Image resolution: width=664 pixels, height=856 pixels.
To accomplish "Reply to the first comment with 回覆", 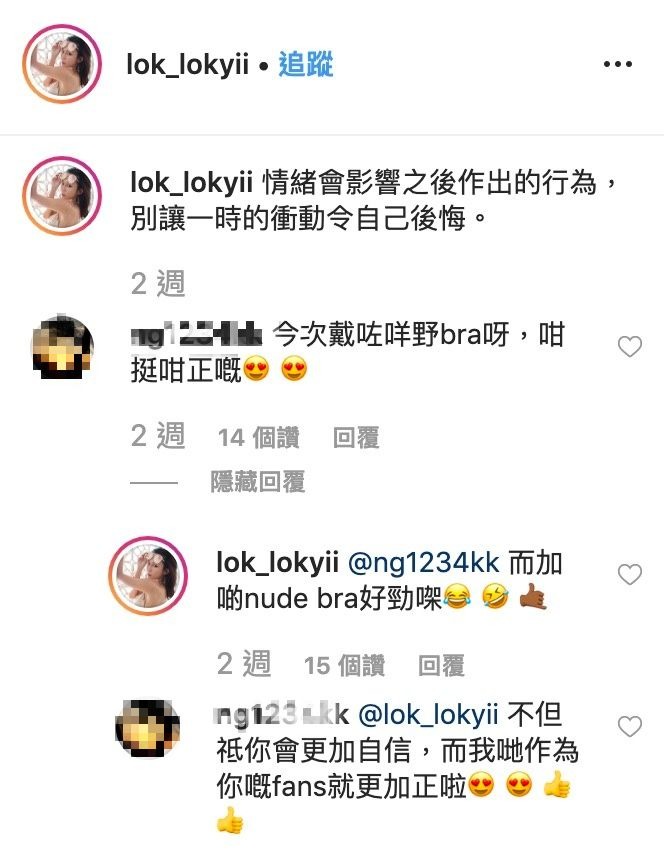I will point(356,438).
